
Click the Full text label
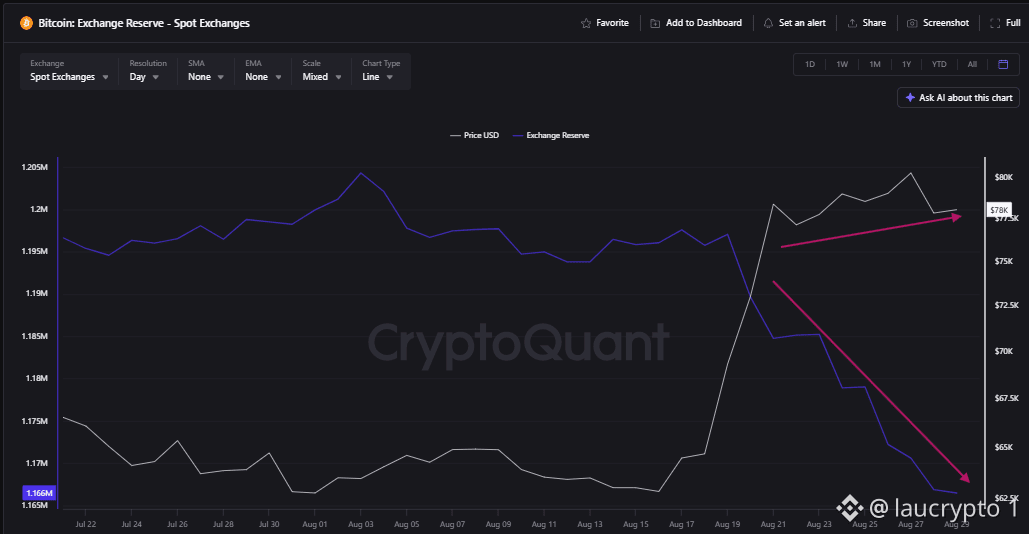[1013, 23]
